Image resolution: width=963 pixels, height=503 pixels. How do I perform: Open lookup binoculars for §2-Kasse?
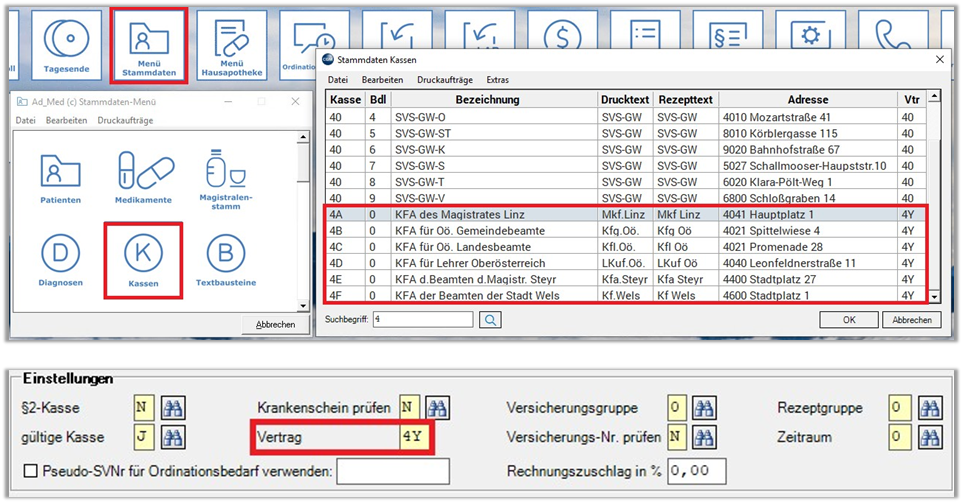point(170,408)
